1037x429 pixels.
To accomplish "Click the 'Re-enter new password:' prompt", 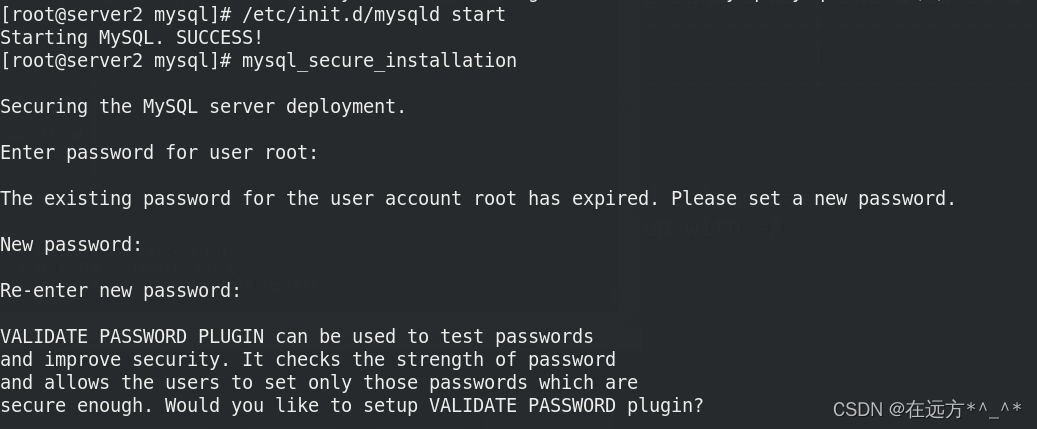I will [x=120, y=291].
